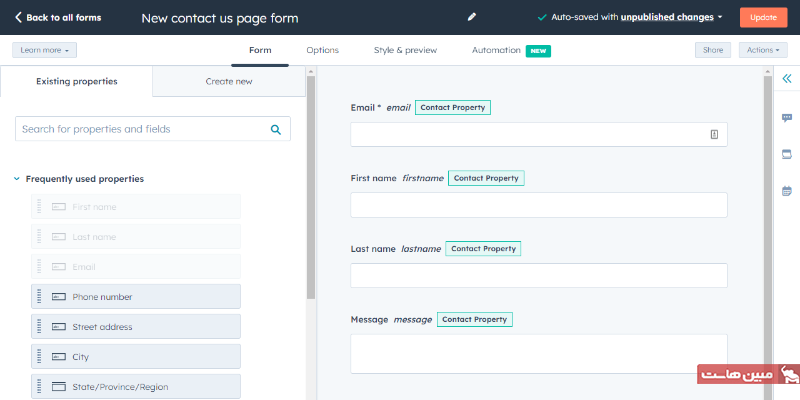Image resolution: width=800 pixels, height=400 pixels.
Task: Click the pencil icon to edit form name
Action: 471,17
